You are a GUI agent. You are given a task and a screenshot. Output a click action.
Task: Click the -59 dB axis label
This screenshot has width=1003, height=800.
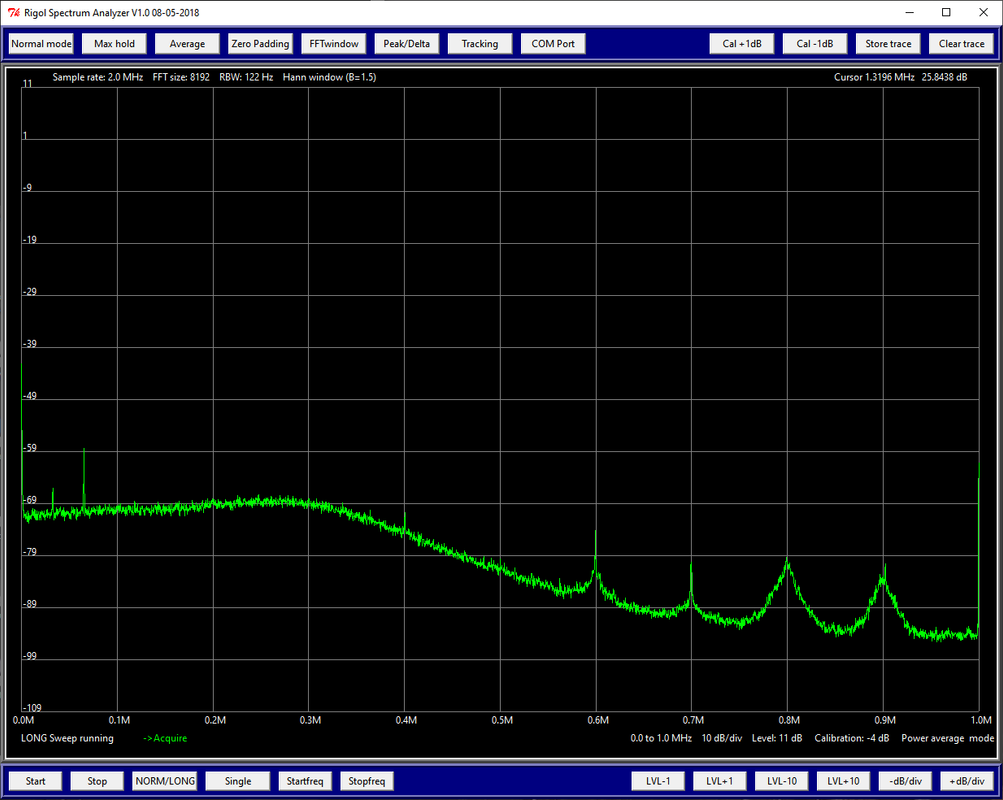(29, 448)
